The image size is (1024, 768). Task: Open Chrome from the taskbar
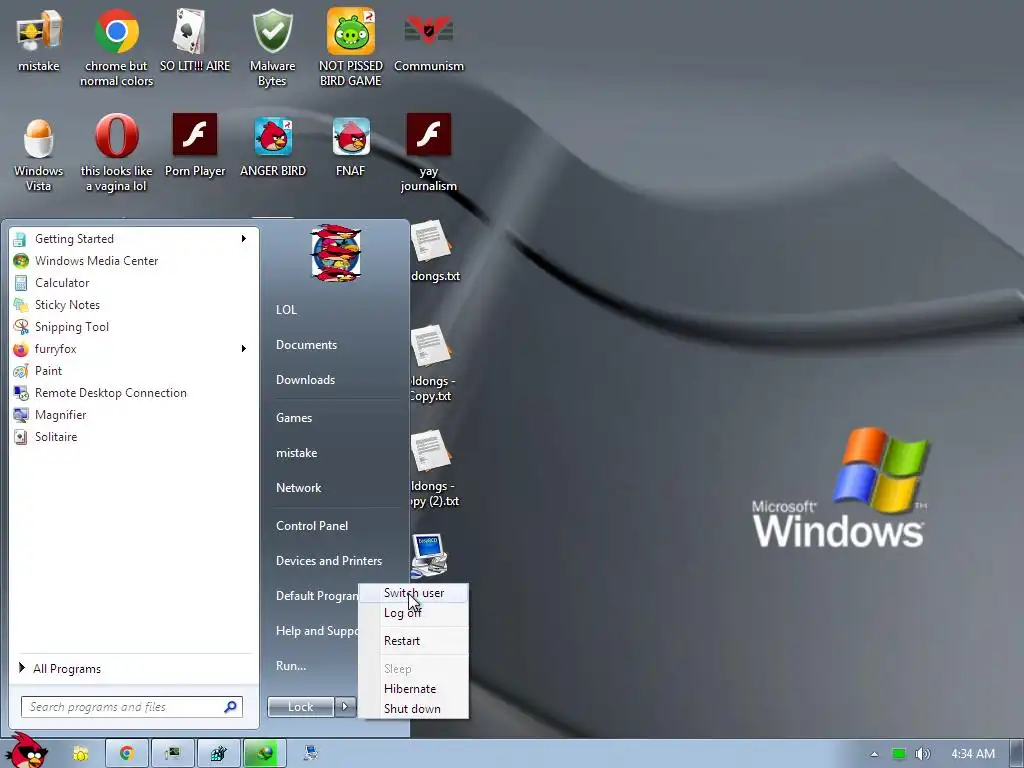click(x=126, y=754)
